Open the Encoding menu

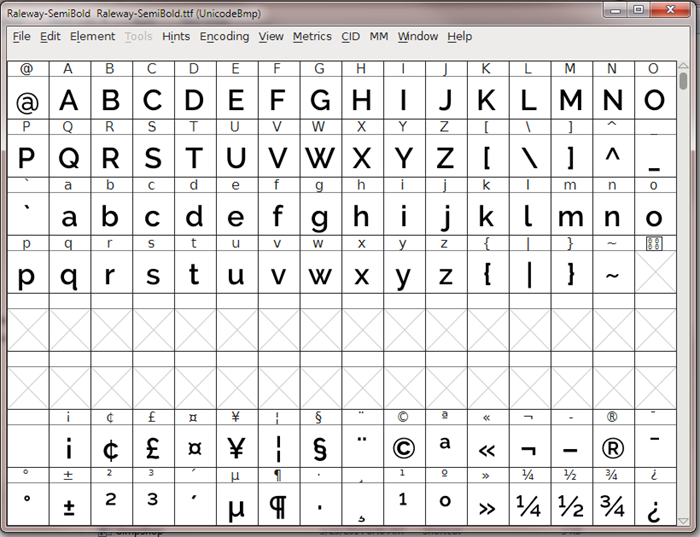[x=224, y=37]
